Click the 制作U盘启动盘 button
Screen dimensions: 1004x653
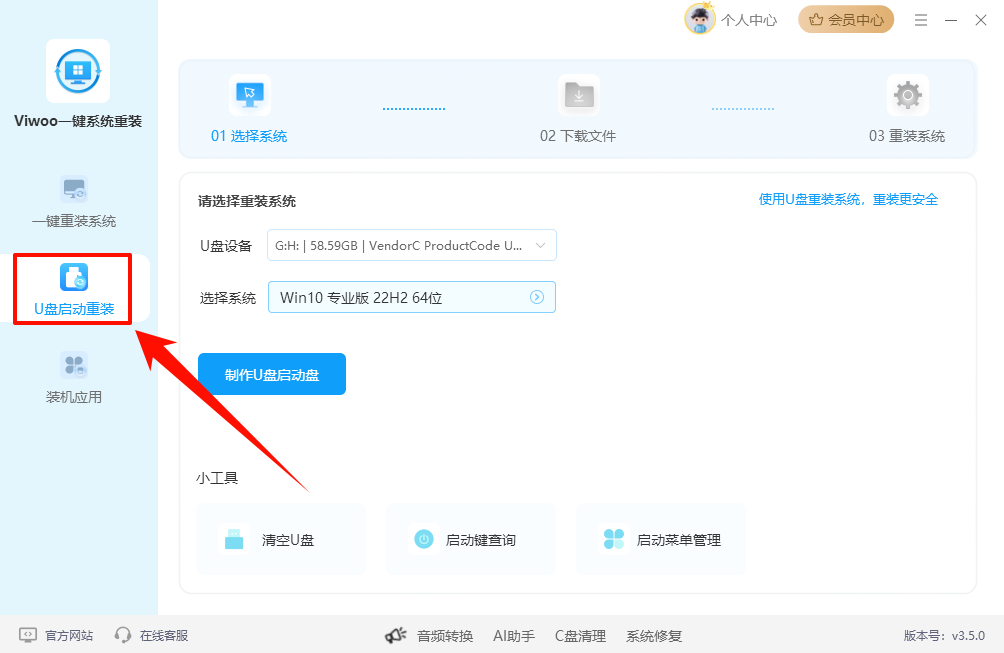[x=272, y=374]
